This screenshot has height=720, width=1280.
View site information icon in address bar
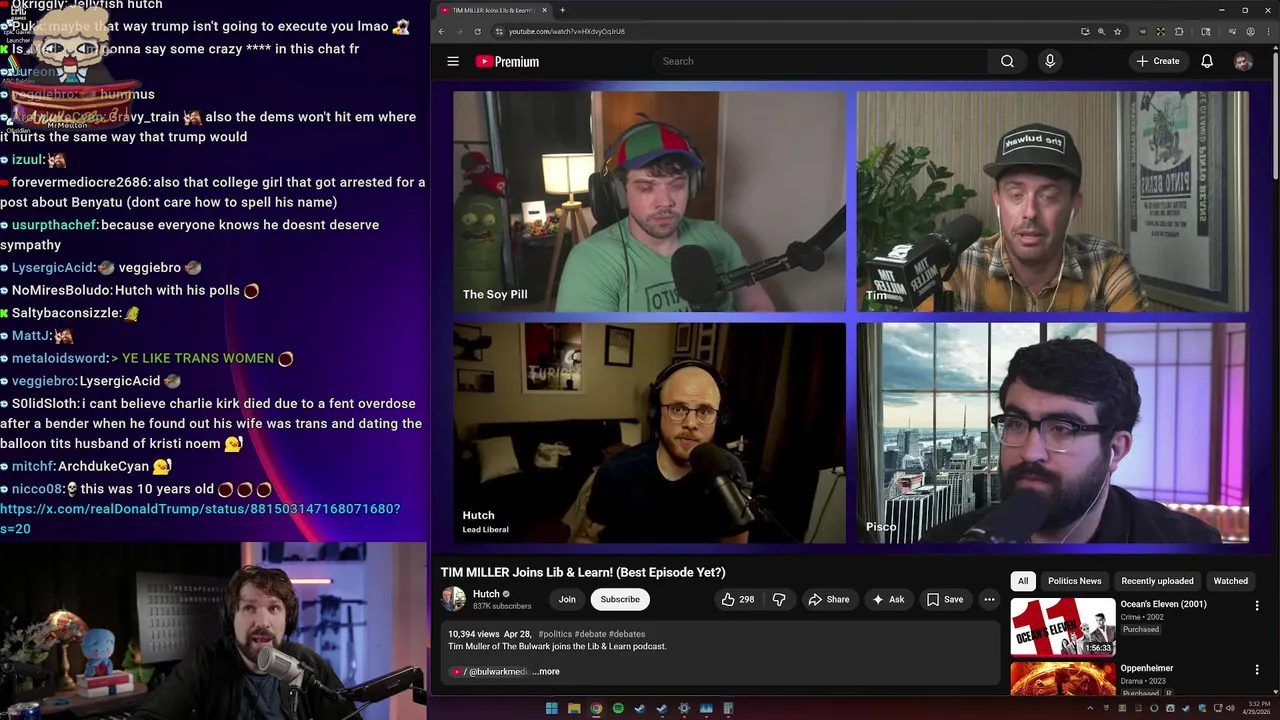coord(499,31)
